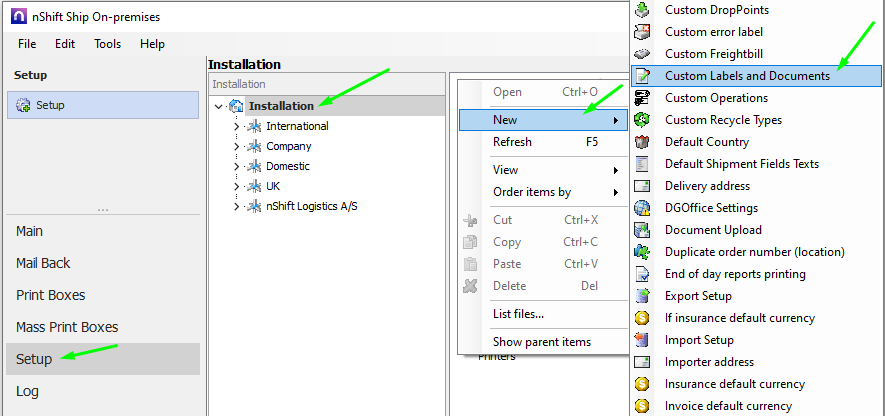This screenshot has width=885, height=416.
Task: Click the DGOffice Settings globe icon
Action: (643, 208)
